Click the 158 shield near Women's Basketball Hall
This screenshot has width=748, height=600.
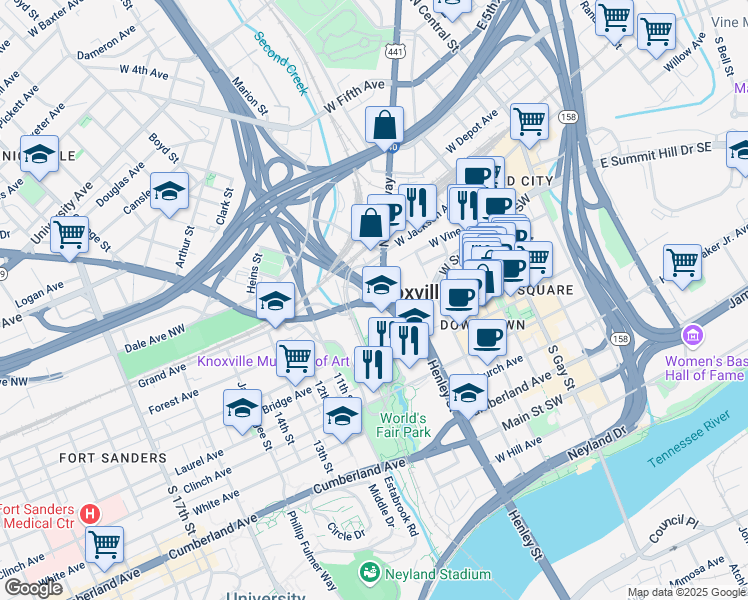point(620,339)
